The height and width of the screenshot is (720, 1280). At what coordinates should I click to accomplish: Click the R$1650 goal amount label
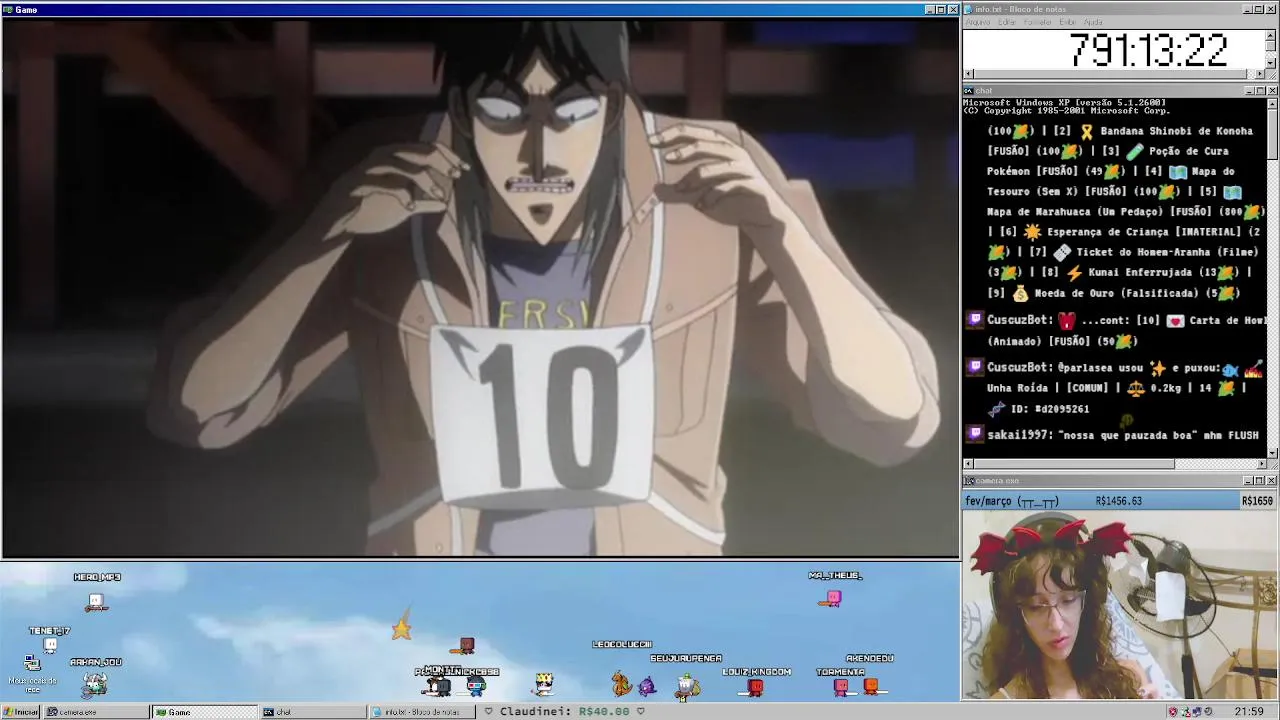point(1257,501)
